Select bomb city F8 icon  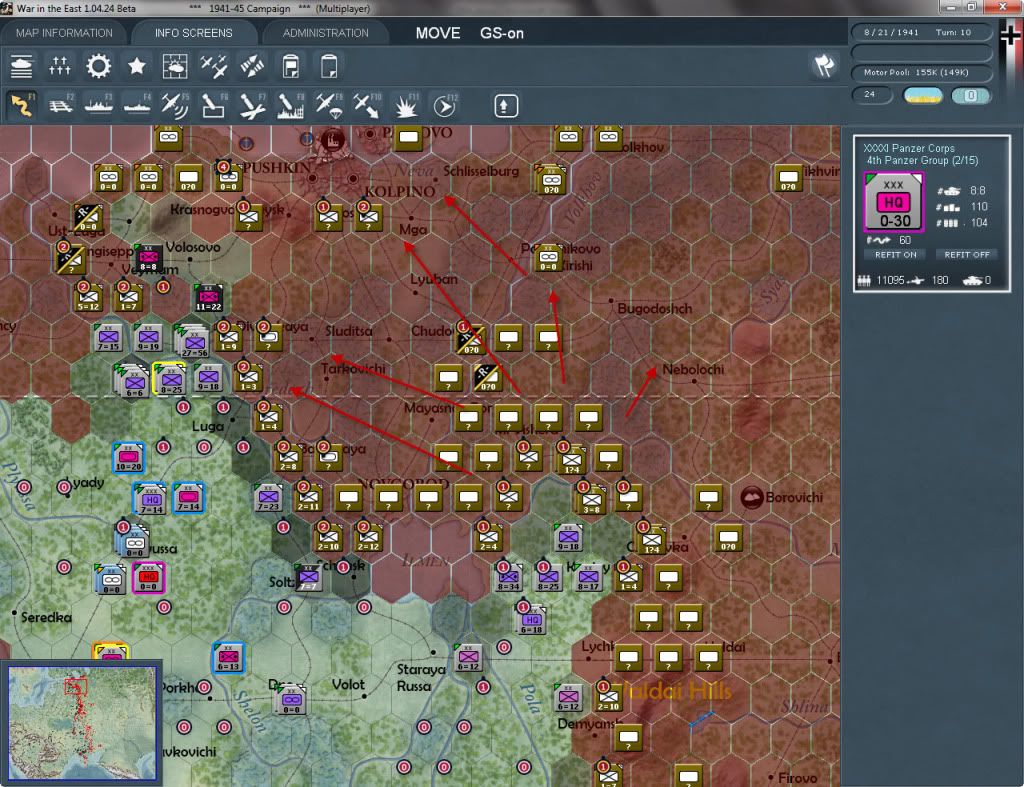coord(290,105)
